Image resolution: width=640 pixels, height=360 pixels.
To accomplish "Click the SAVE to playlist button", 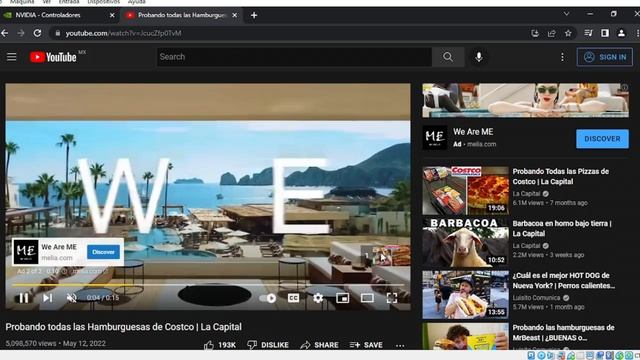I will tap(366, 345).
